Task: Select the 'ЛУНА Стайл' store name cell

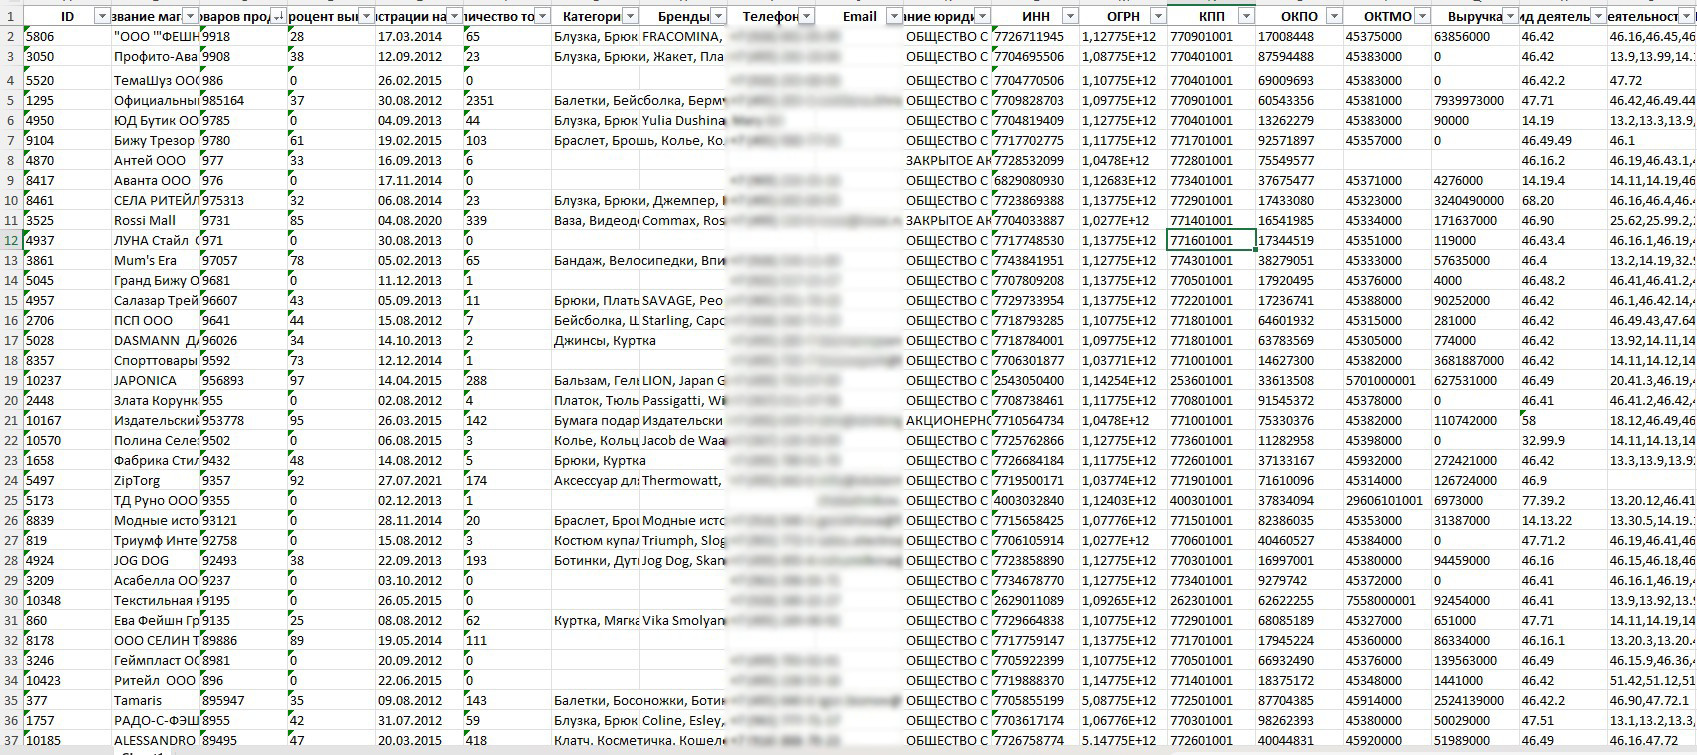Action: coord(155,240)
